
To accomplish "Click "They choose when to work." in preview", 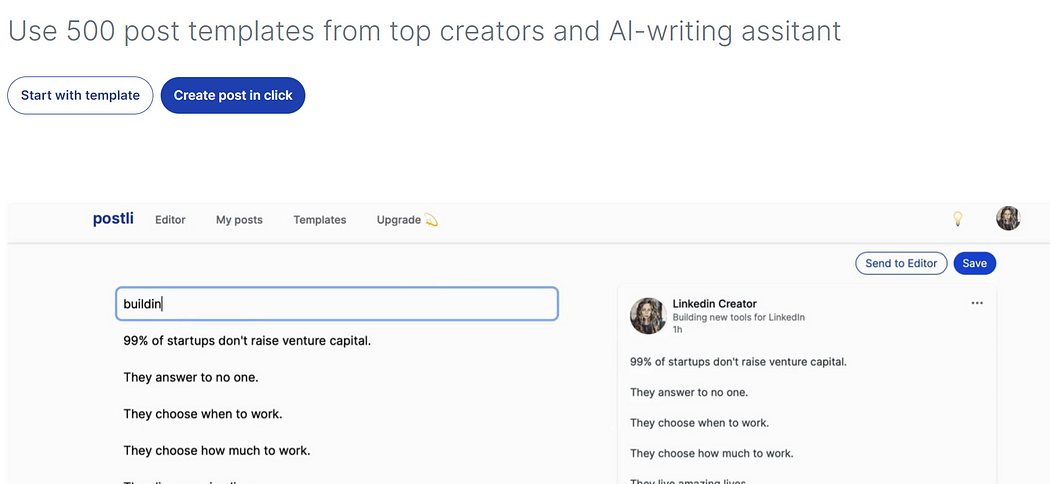I will 700,423.
